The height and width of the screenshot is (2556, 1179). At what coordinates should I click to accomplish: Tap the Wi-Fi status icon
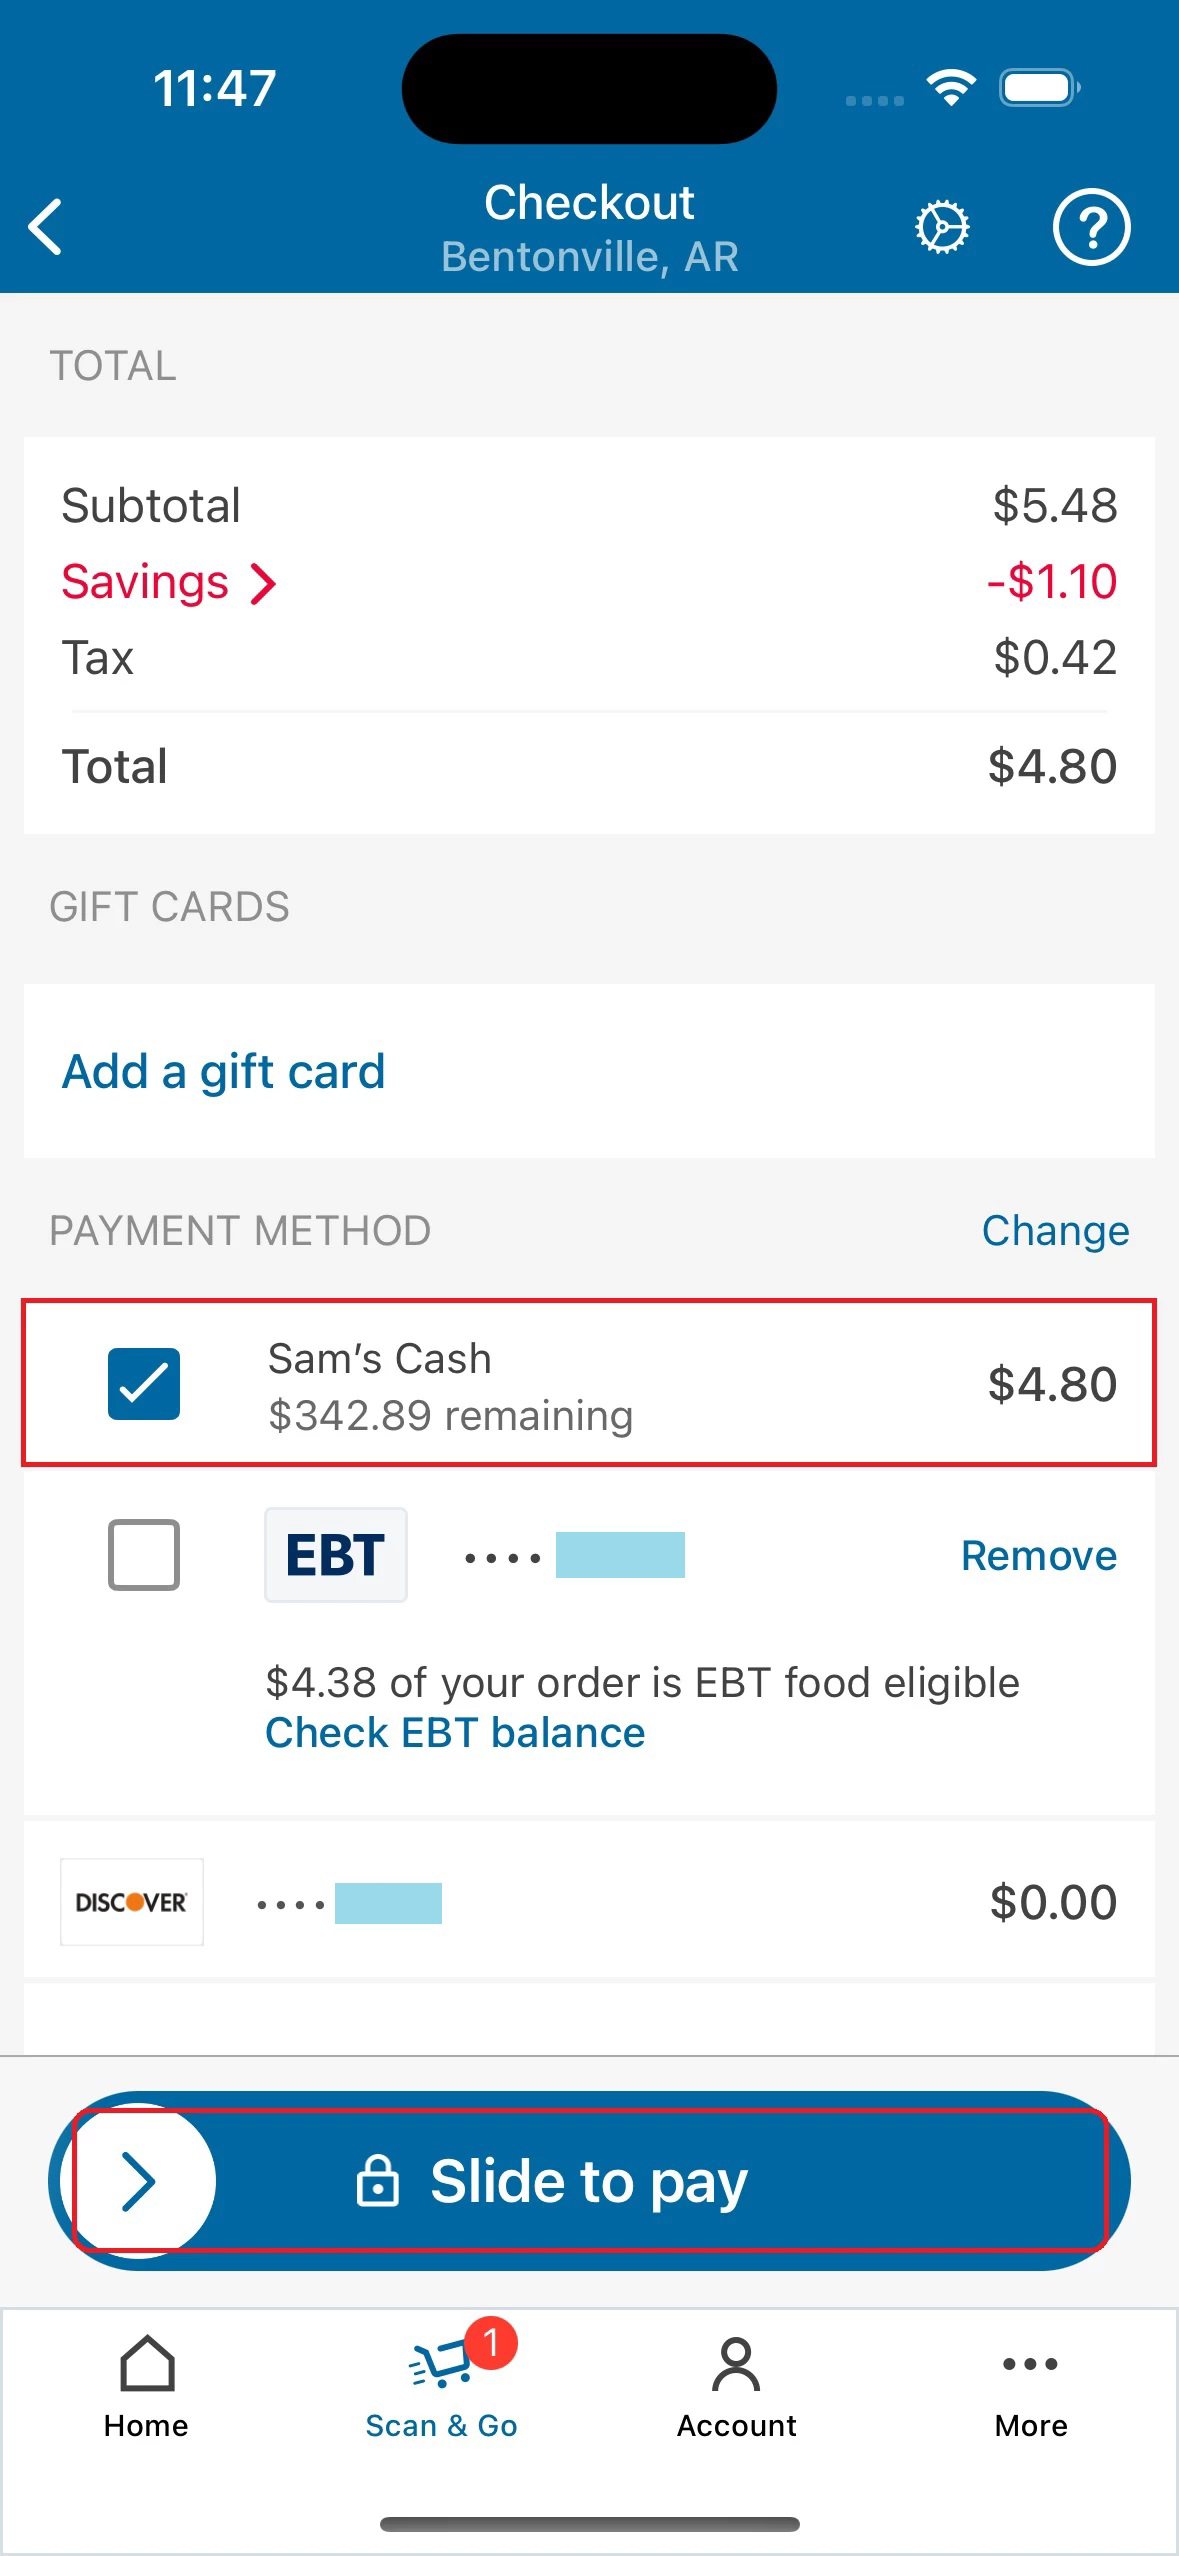point(951,88)
